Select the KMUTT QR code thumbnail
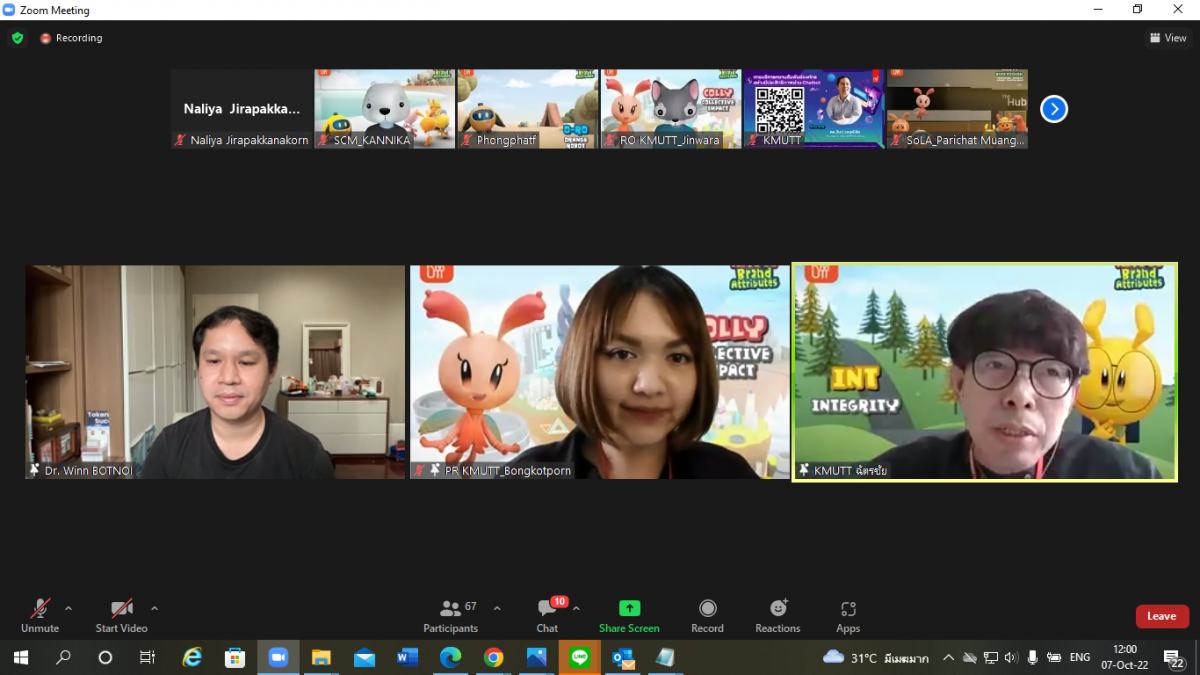 click(x=814, y=109)
